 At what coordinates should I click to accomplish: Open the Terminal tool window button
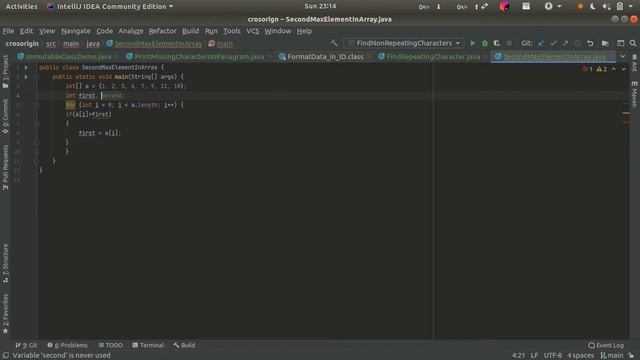tap(148, 345)
